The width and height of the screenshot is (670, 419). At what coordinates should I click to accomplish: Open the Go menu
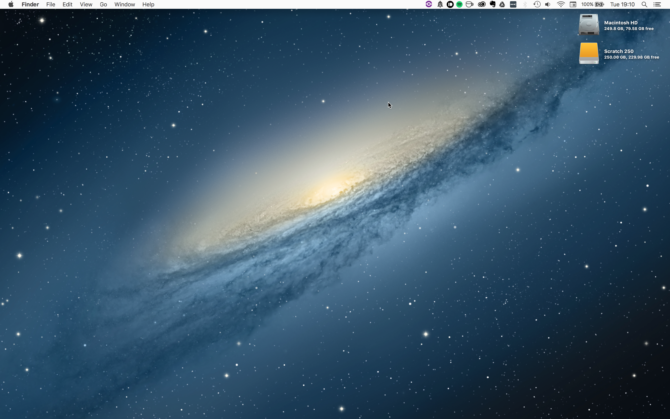pos(103,4)
